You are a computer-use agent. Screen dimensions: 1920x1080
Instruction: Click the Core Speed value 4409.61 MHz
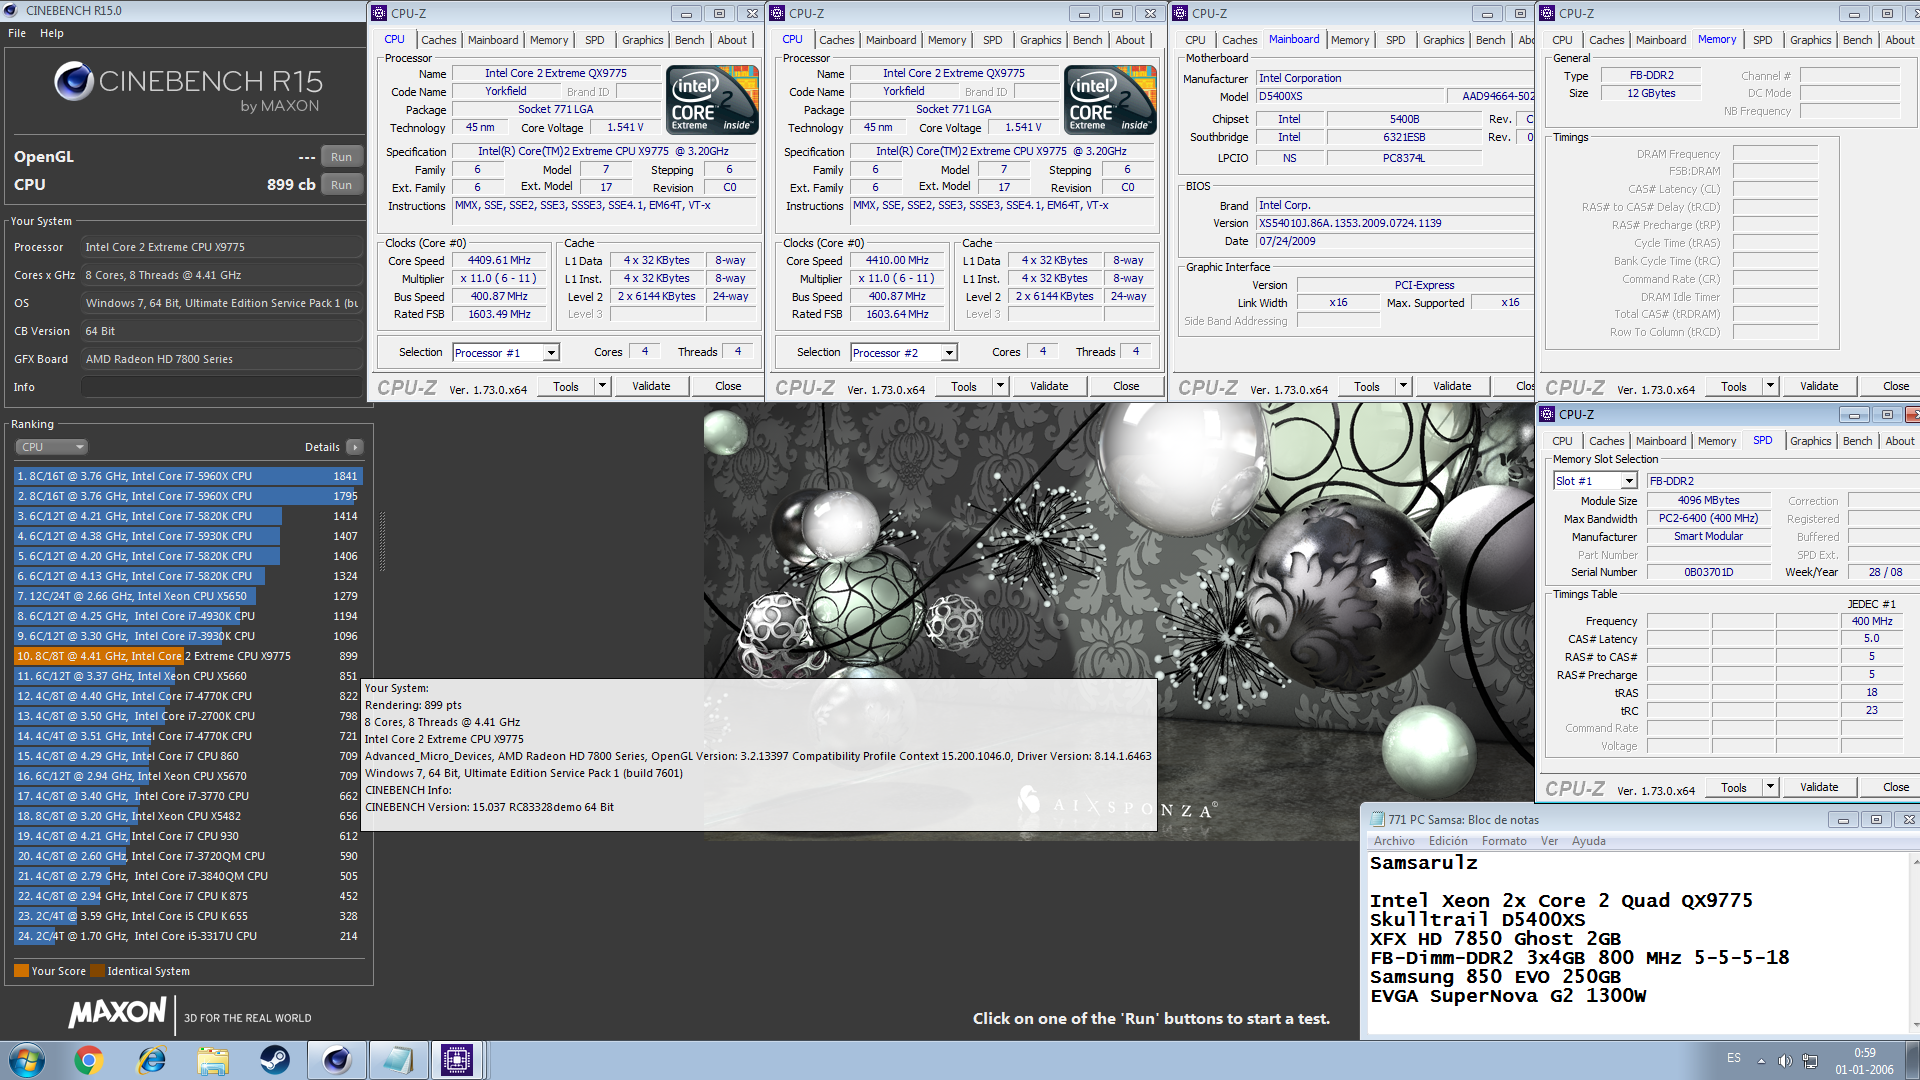pos(499,261)
